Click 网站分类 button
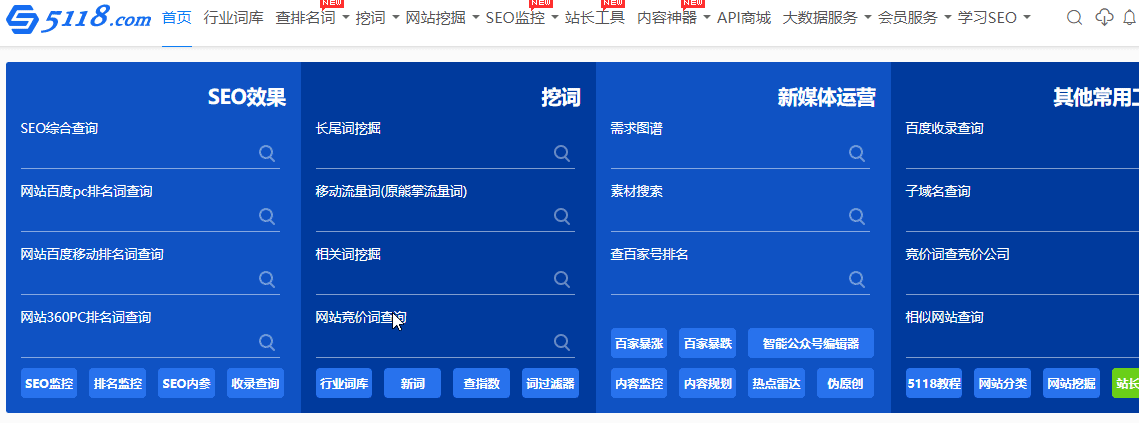Screen dimensions: 1139x423 1002,383
